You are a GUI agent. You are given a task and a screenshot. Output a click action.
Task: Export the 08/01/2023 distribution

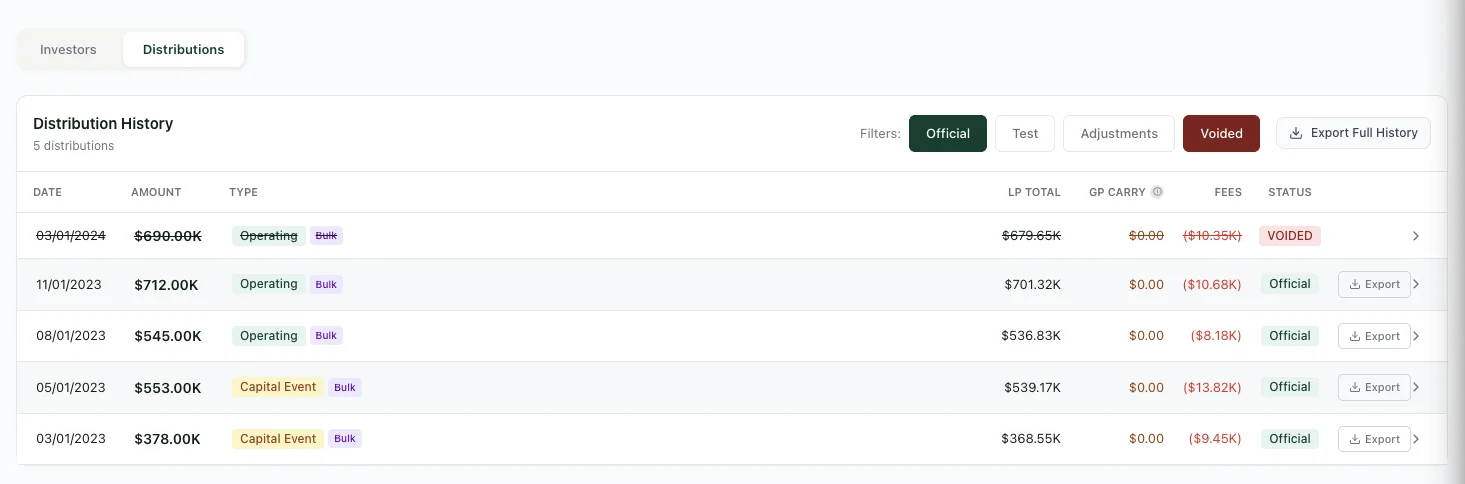coord(1374,336)
